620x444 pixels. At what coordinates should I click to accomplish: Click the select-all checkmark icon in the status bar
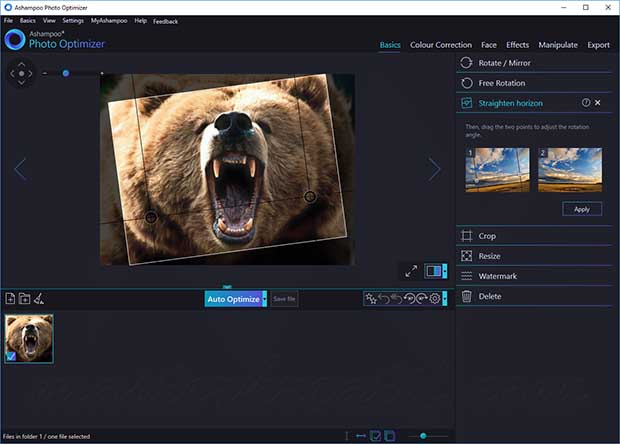click(x=375, y=436)
